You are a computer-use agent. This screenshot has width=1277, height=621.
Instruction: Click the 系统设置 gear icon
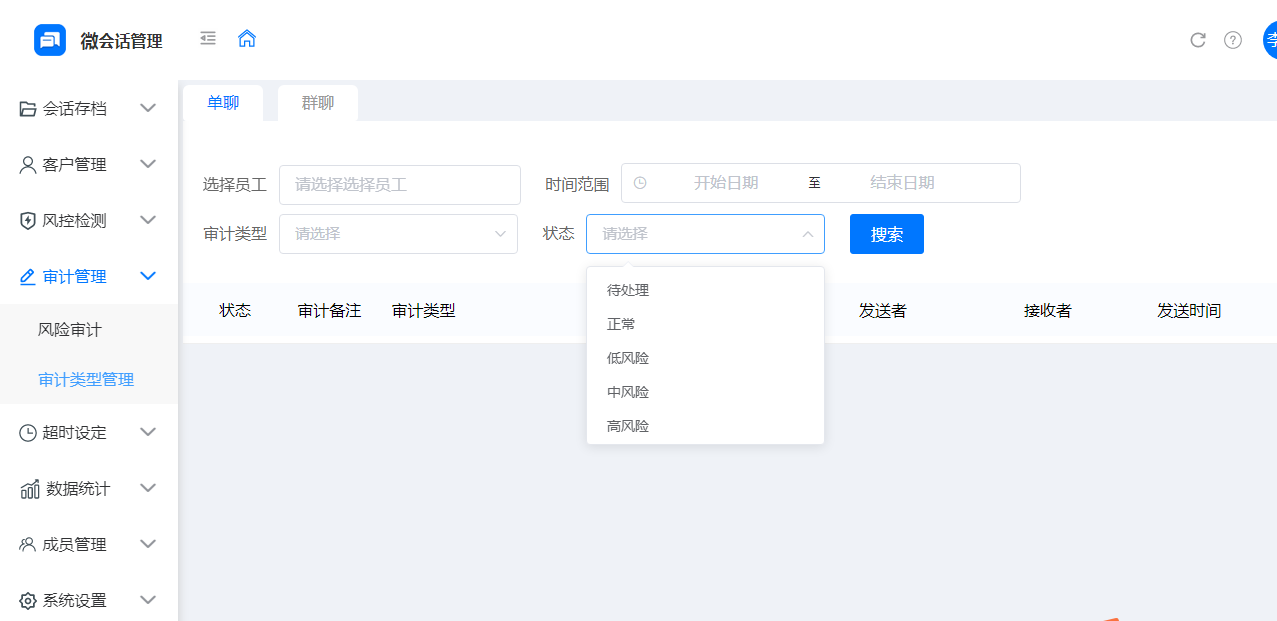27,600
